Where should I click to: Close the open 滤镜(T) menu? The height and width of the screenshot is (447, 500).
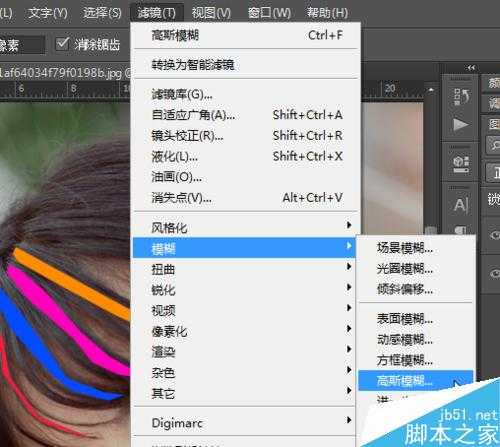coord(157,13)
